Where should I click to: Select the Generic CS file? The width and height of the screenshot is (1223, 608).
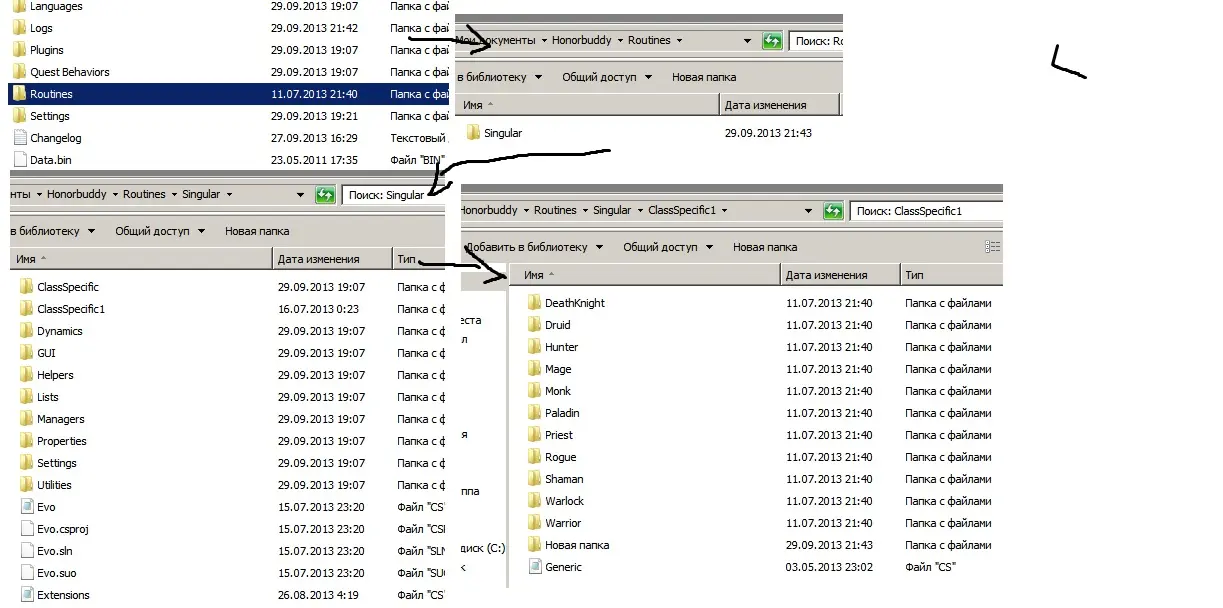tap(562, 567)
